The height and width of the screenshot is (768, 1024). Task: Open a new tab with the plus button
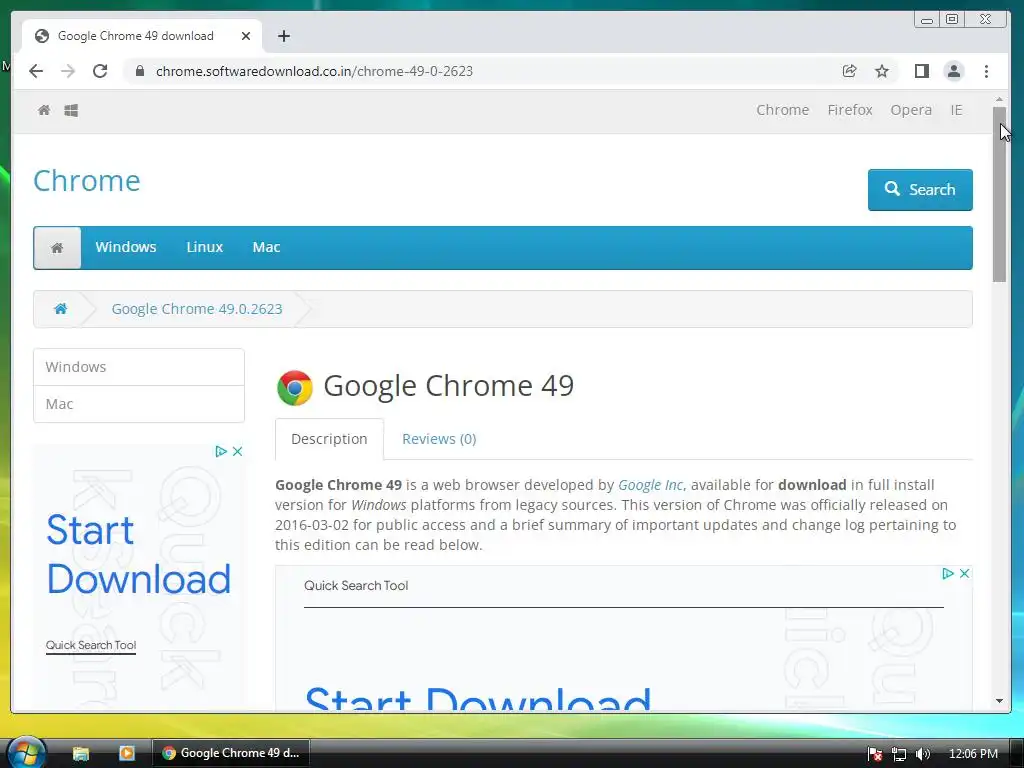[283, 36]
